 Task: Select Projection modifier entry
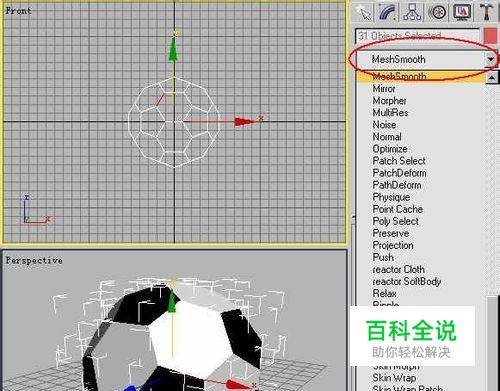pyautogui.click(x=393, y=245)
